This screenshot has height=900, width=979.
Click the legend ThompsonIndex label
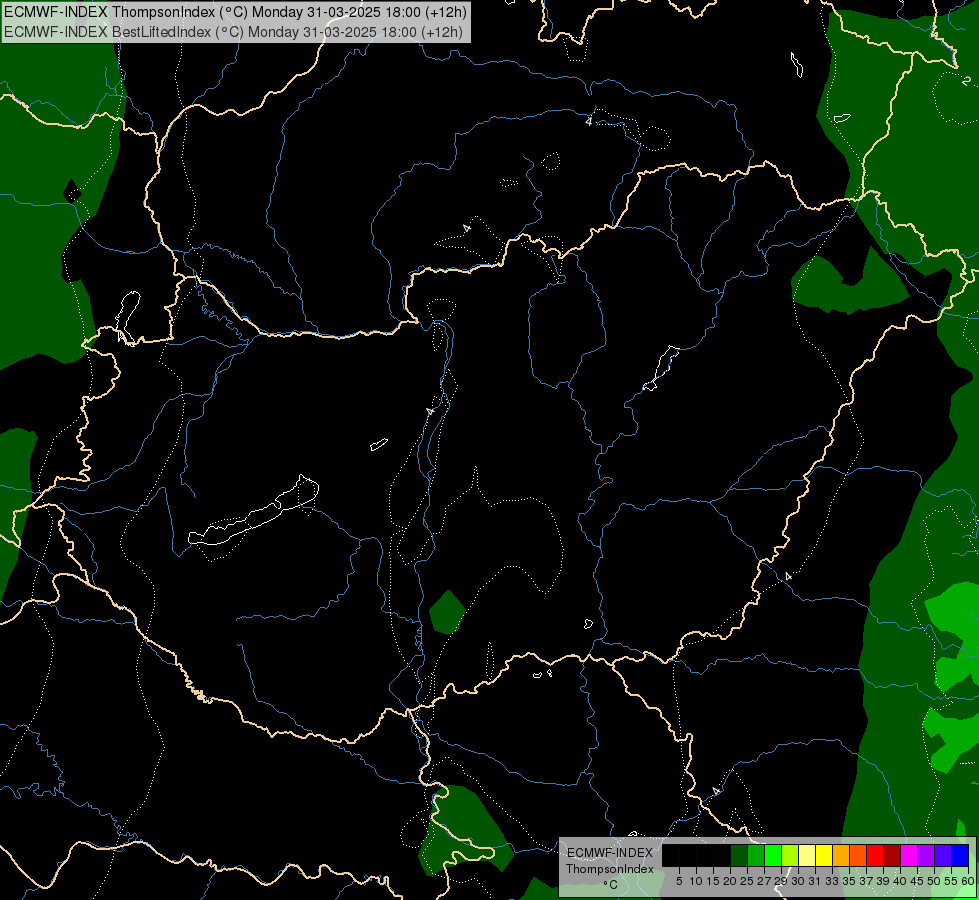click(x=610, y=869)
